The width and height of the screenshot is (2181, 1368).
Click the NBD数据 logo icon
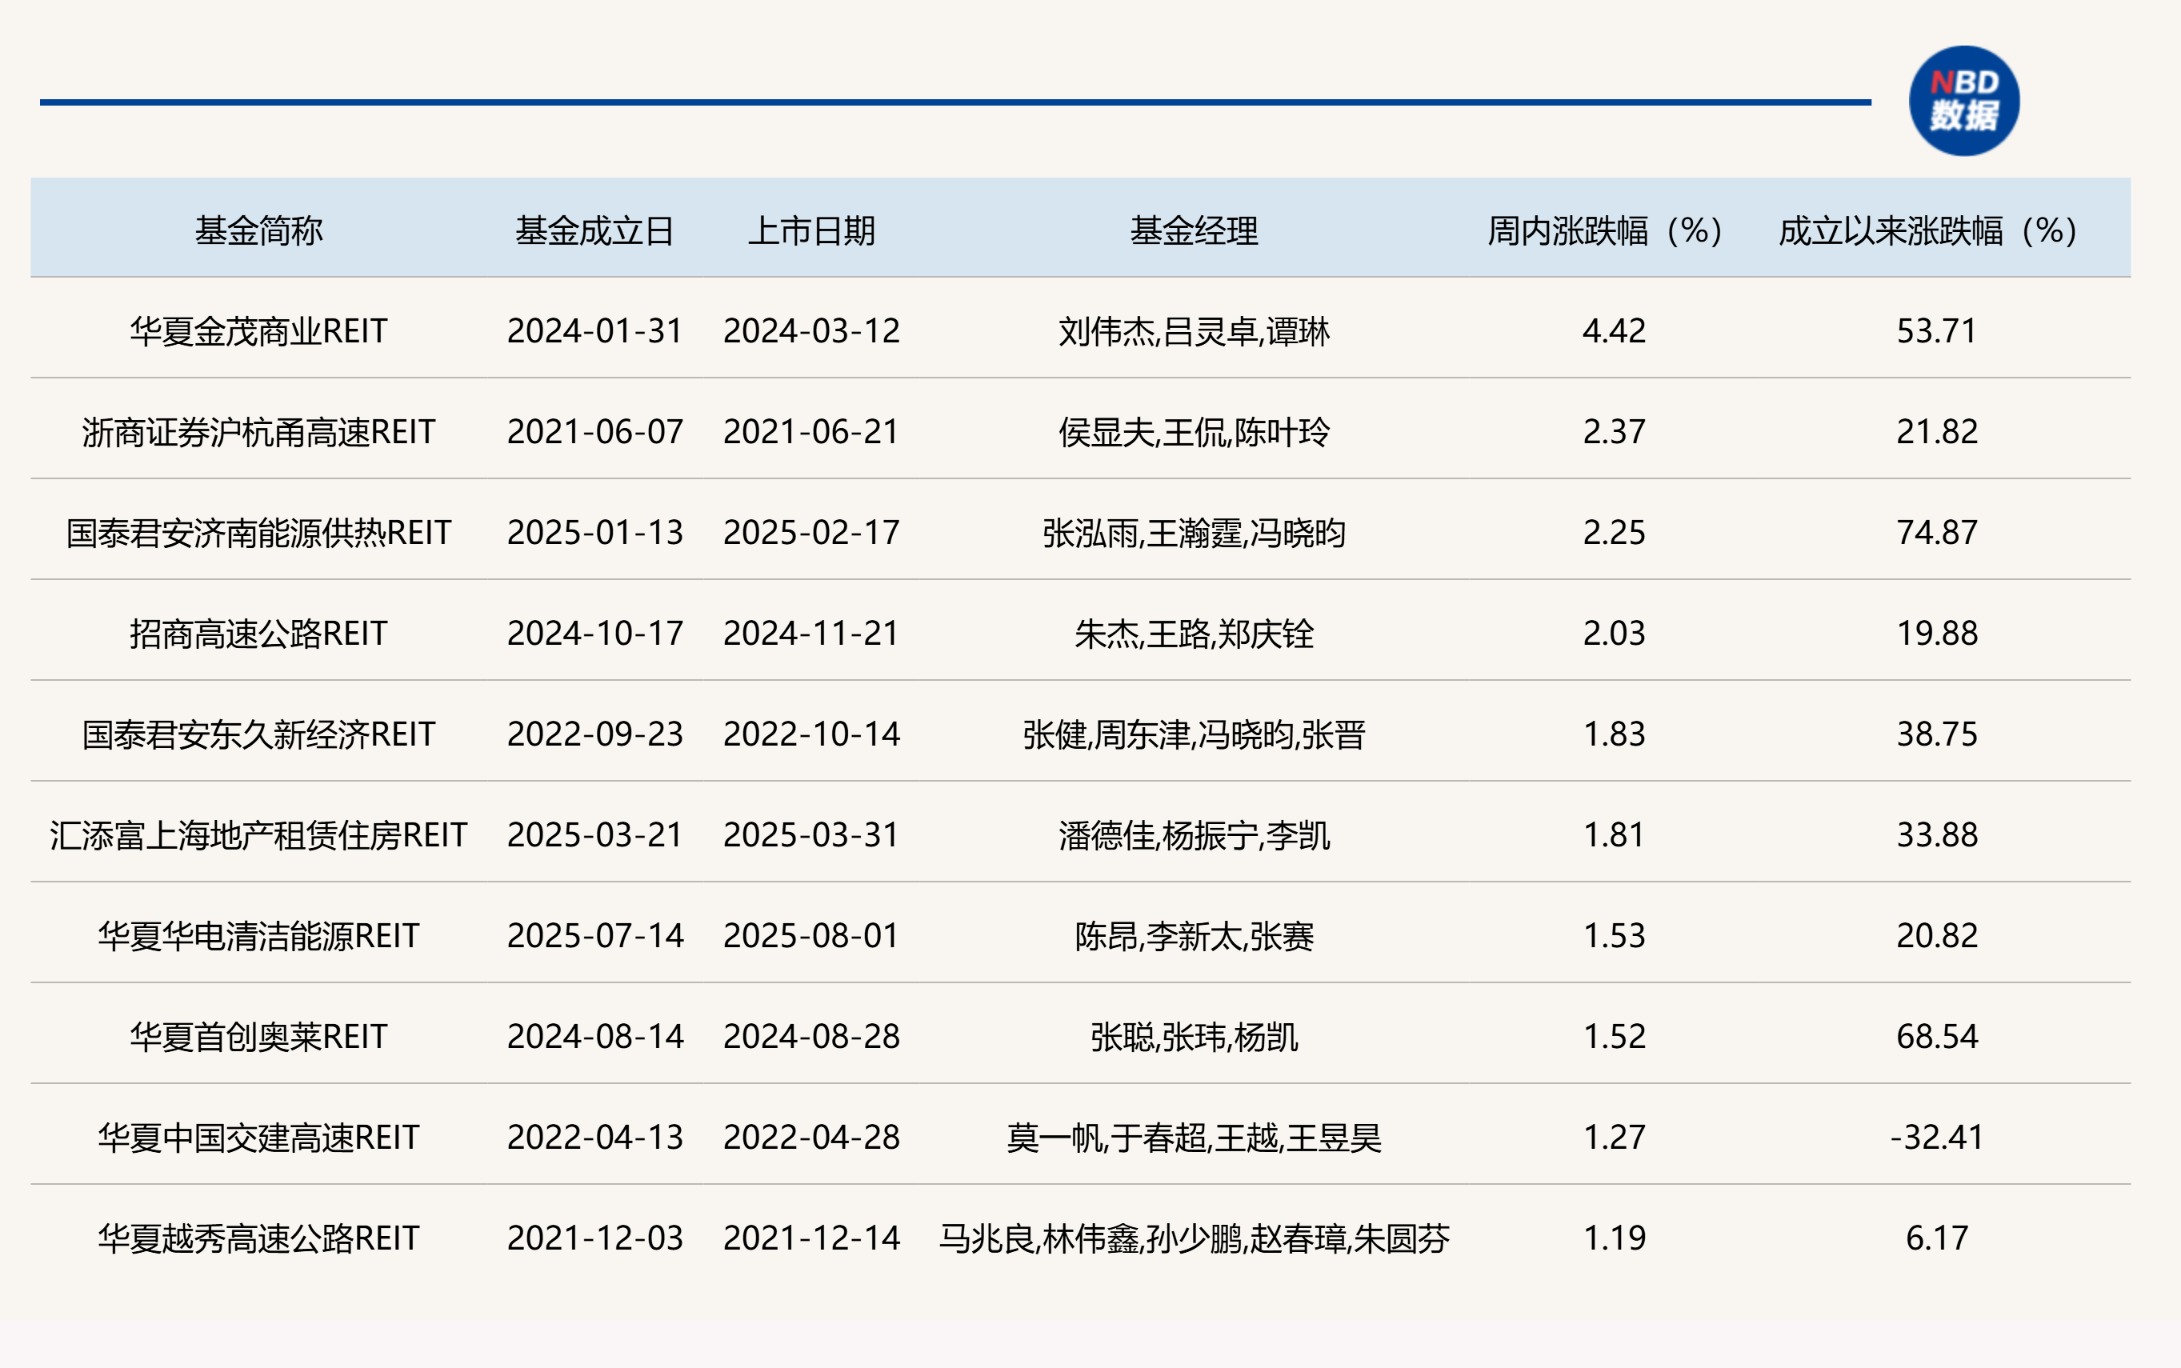(1963, 101)
